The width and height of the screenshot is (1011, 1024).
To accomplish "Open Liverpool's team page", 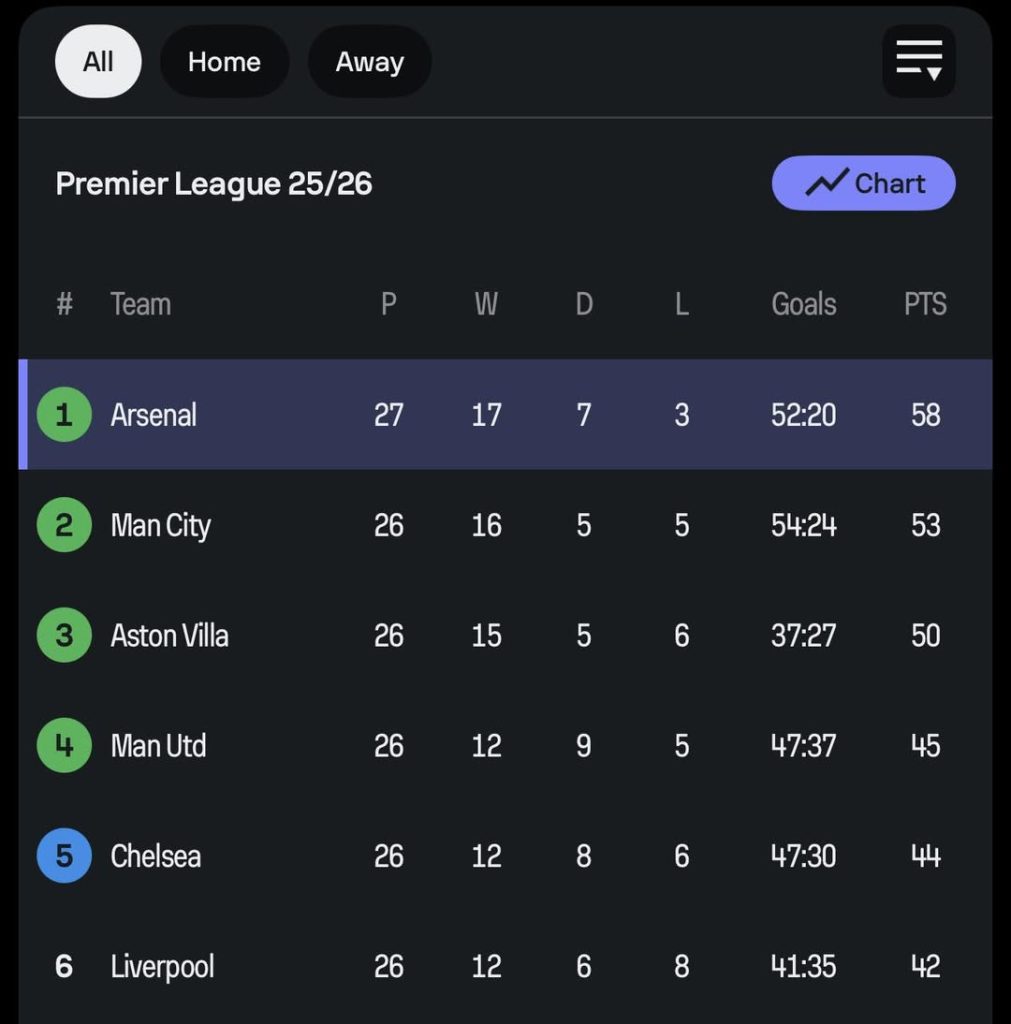I will [x=160, y=966].
